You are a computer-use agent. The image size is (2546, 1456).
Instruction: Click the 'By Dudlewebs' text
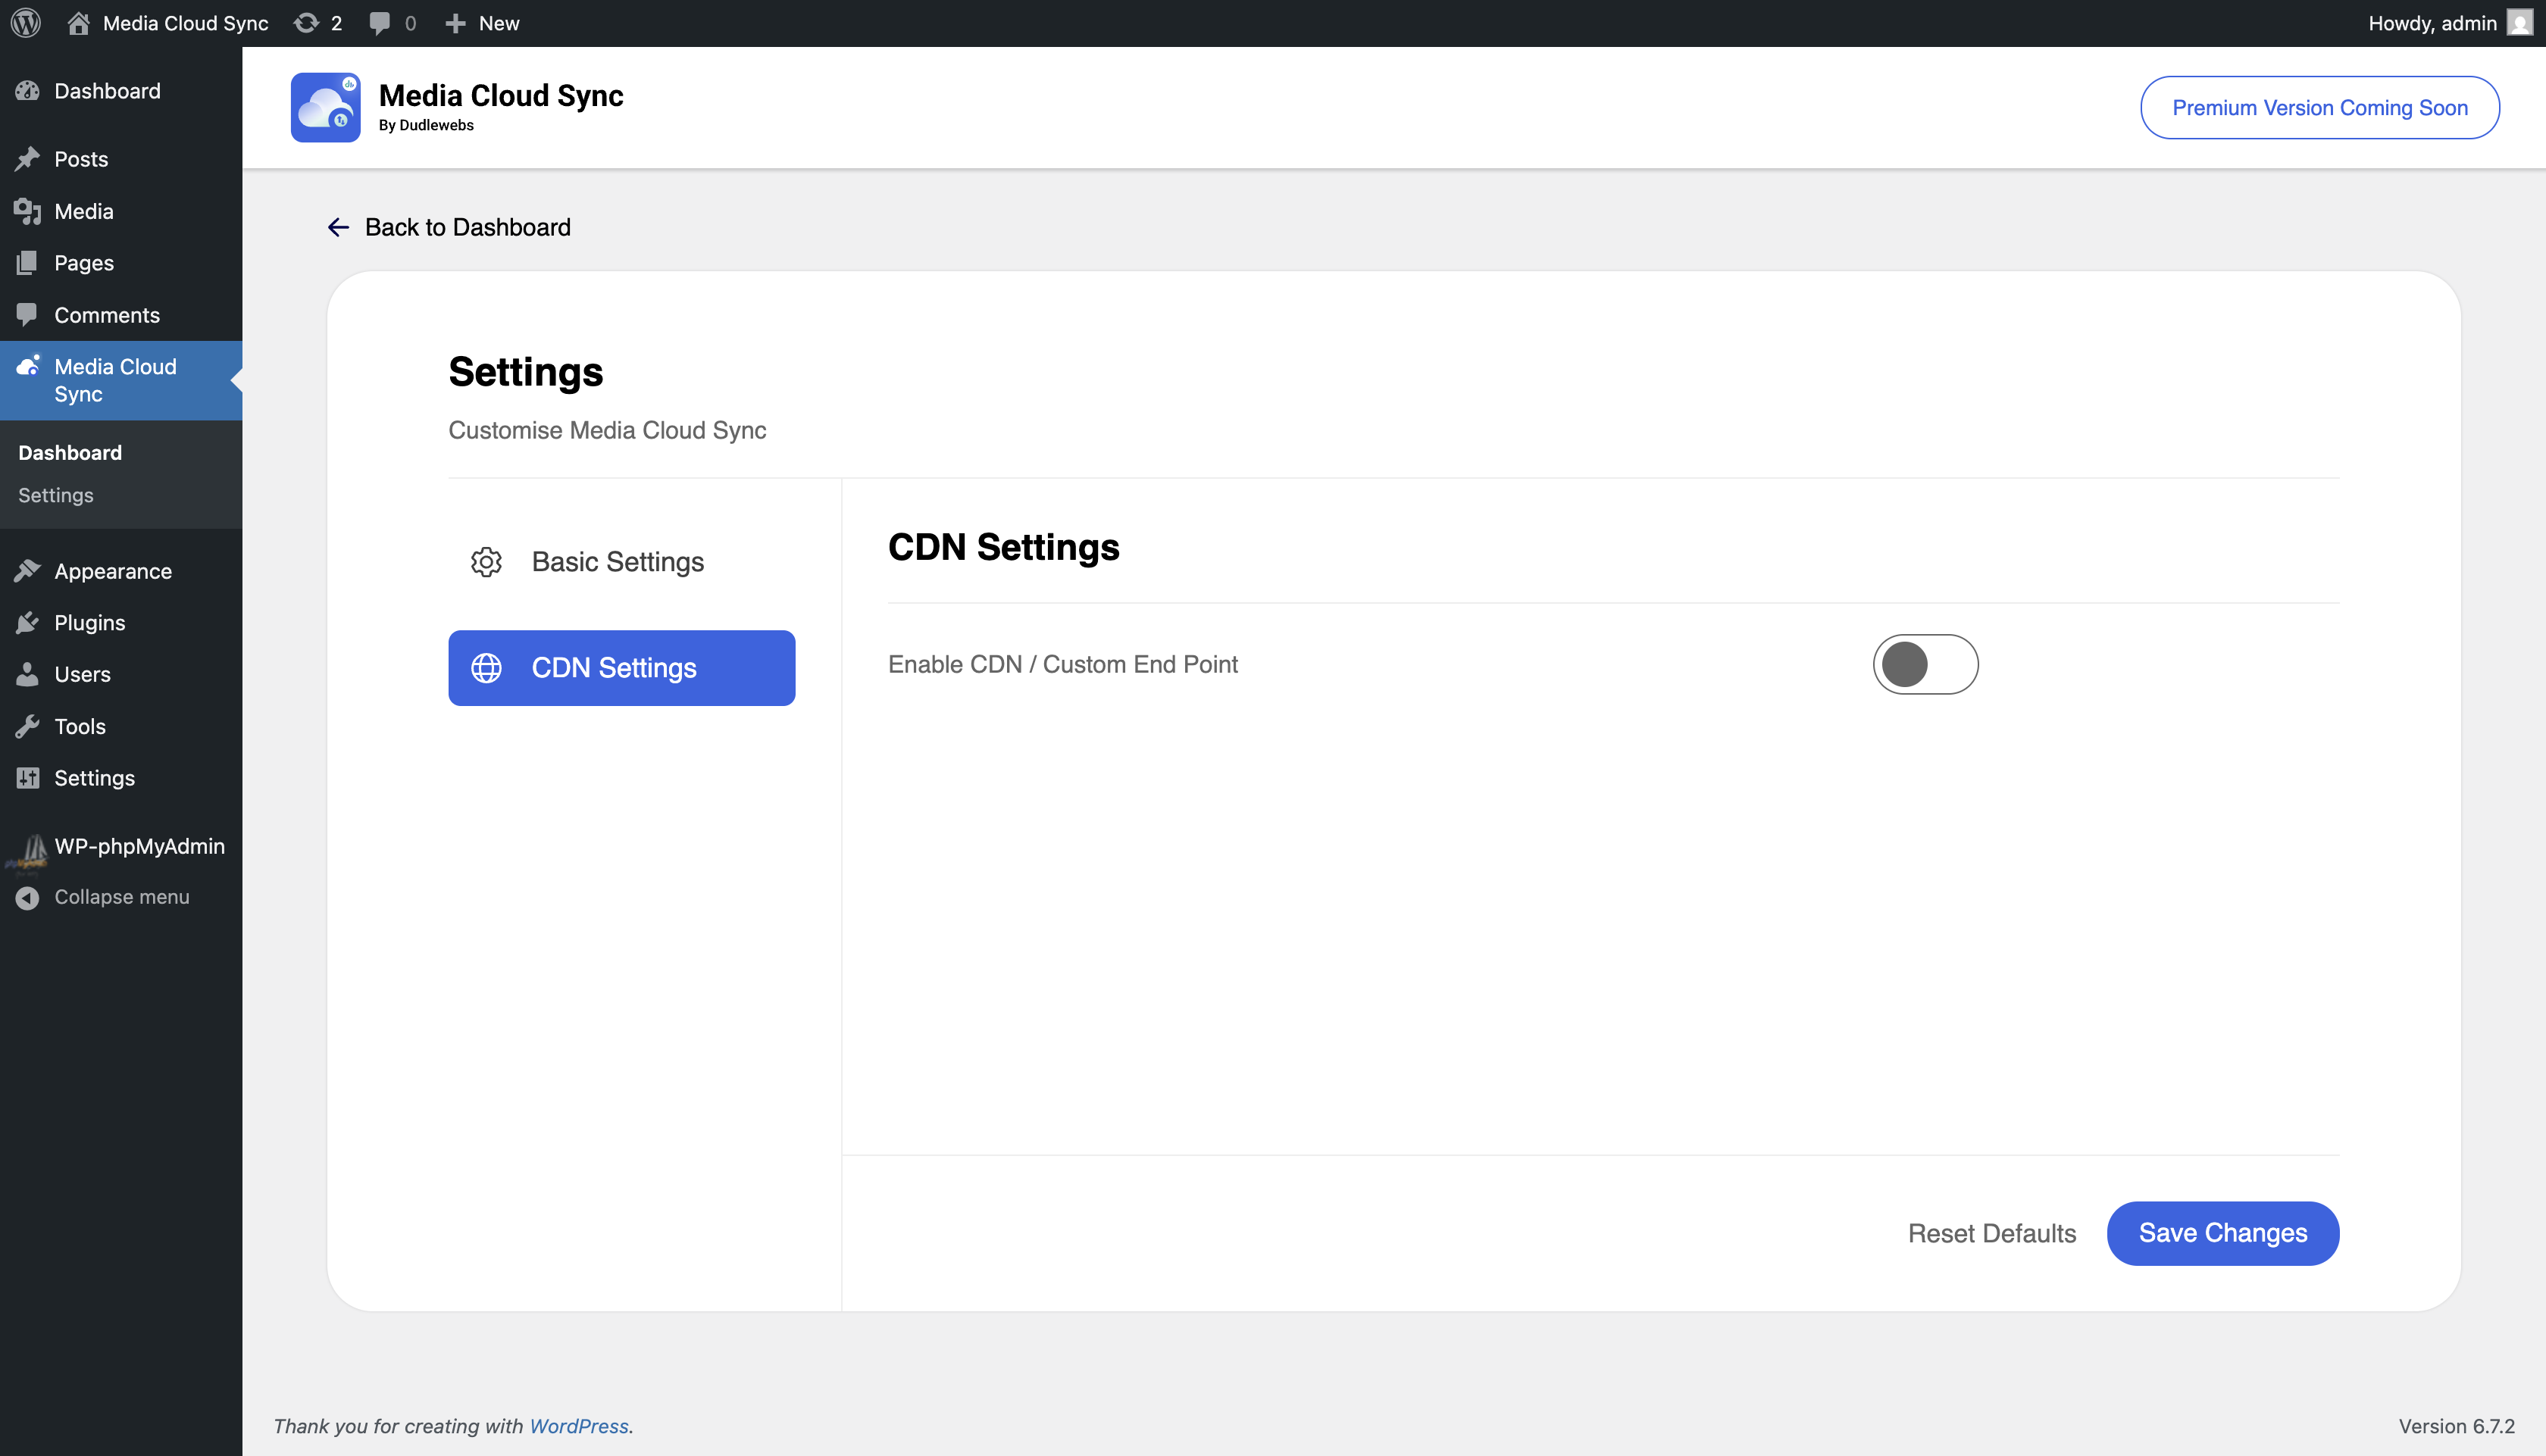click(426, 125)
